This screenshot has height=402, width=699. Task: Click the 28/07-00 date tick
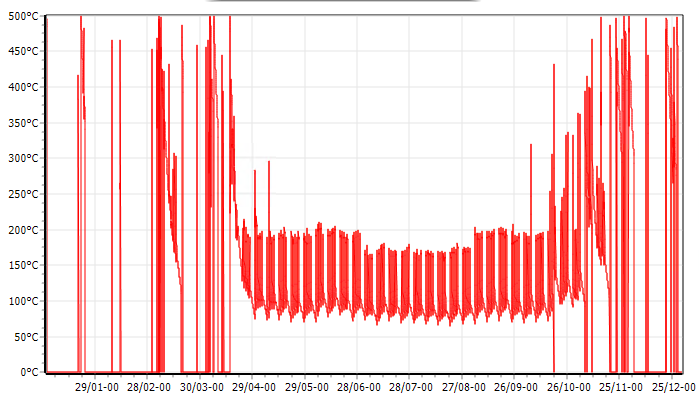[410, 387]
